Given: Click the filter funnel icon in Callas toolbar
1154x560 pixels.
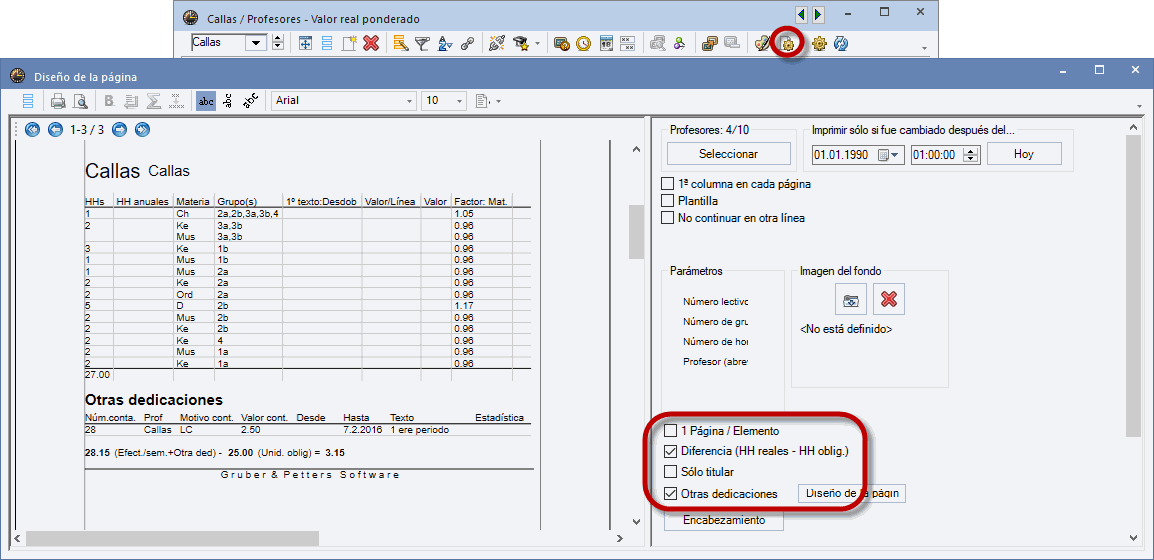Looking at the screenshot, I should (422, 43).
